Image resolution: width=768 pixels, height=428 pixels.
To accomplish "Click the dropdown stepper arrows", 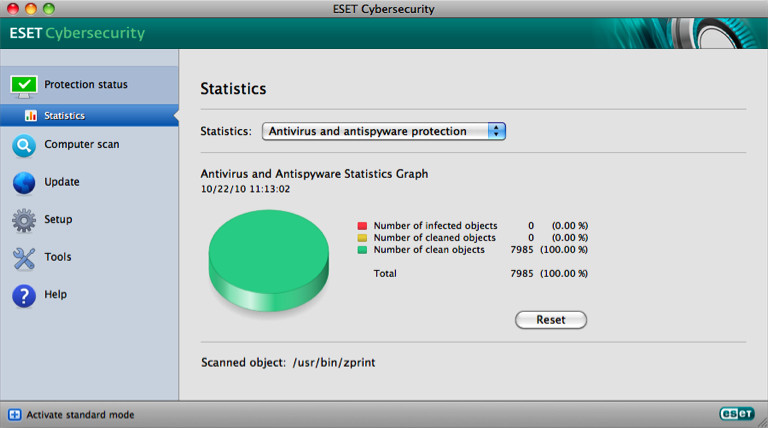I will 496,131.
